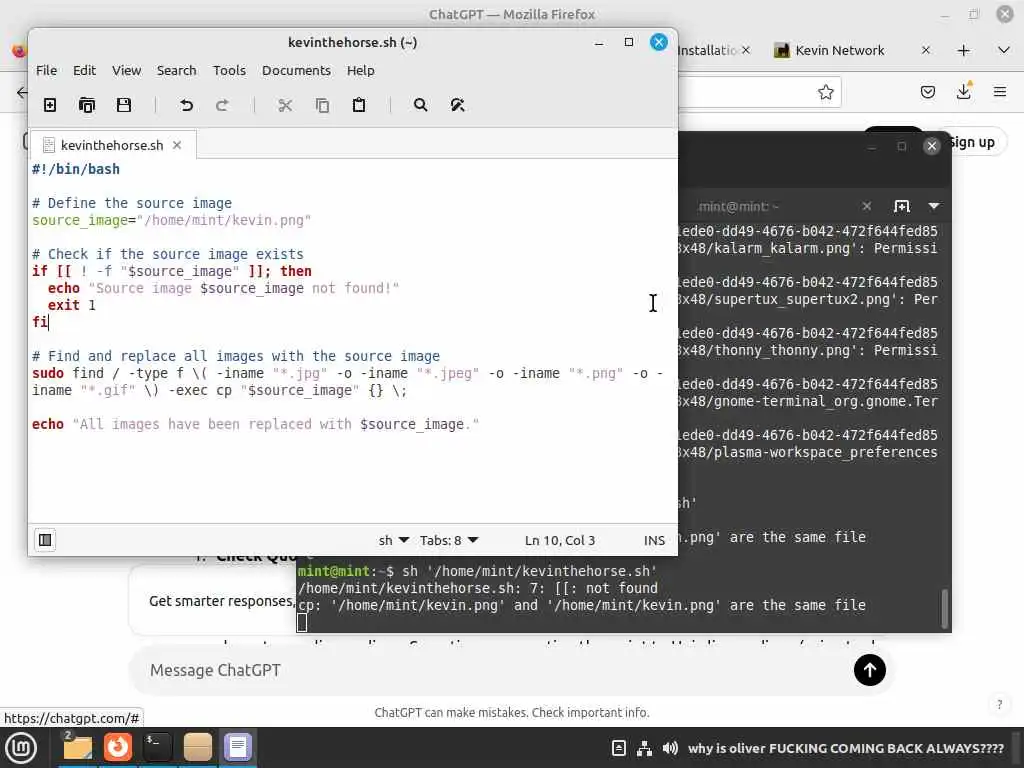Viewport: 1024px width, 768px height.
Task: Open the Files manager from the taskbar
Action: (x=77, y=747)
